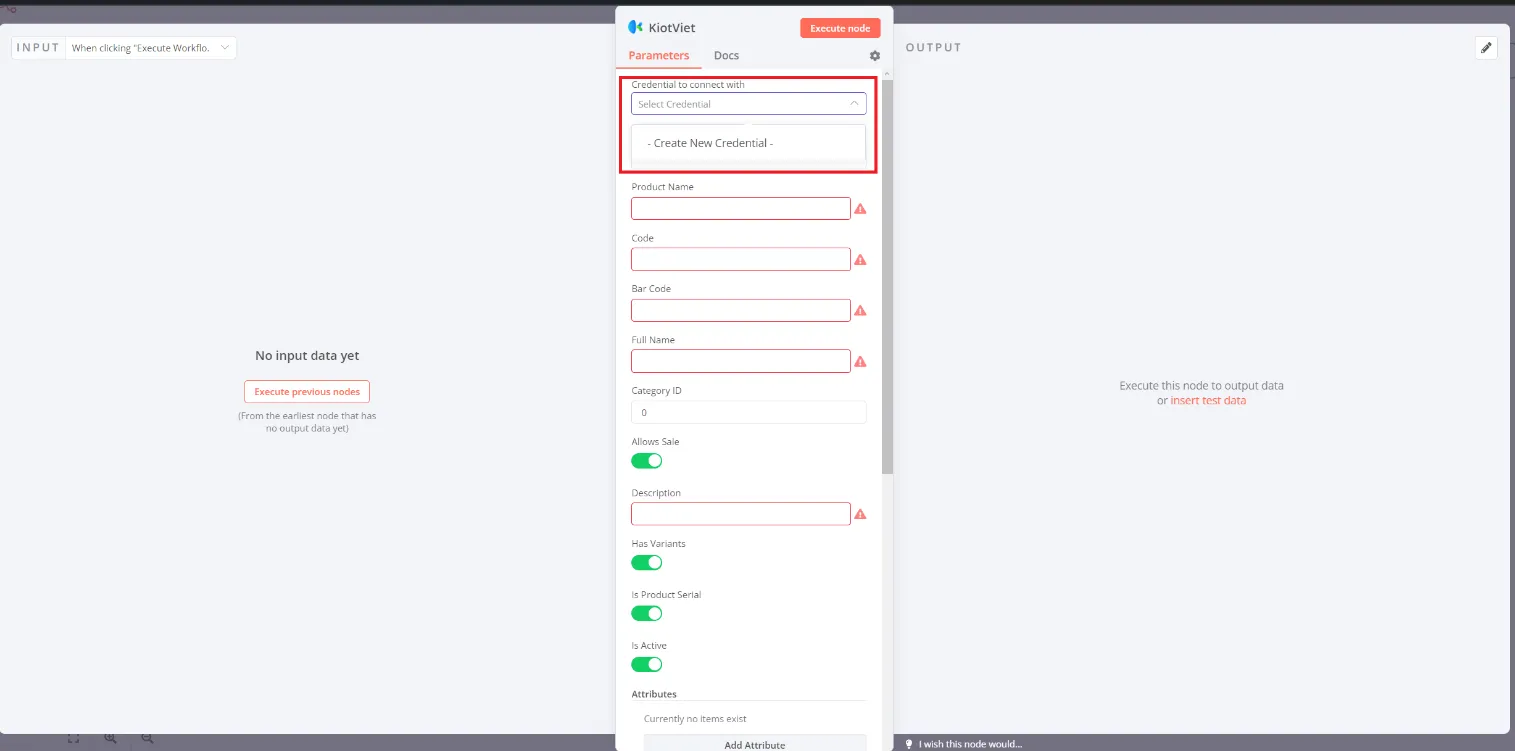Click warning icon next to Bar Code

(x=859, y=311)
